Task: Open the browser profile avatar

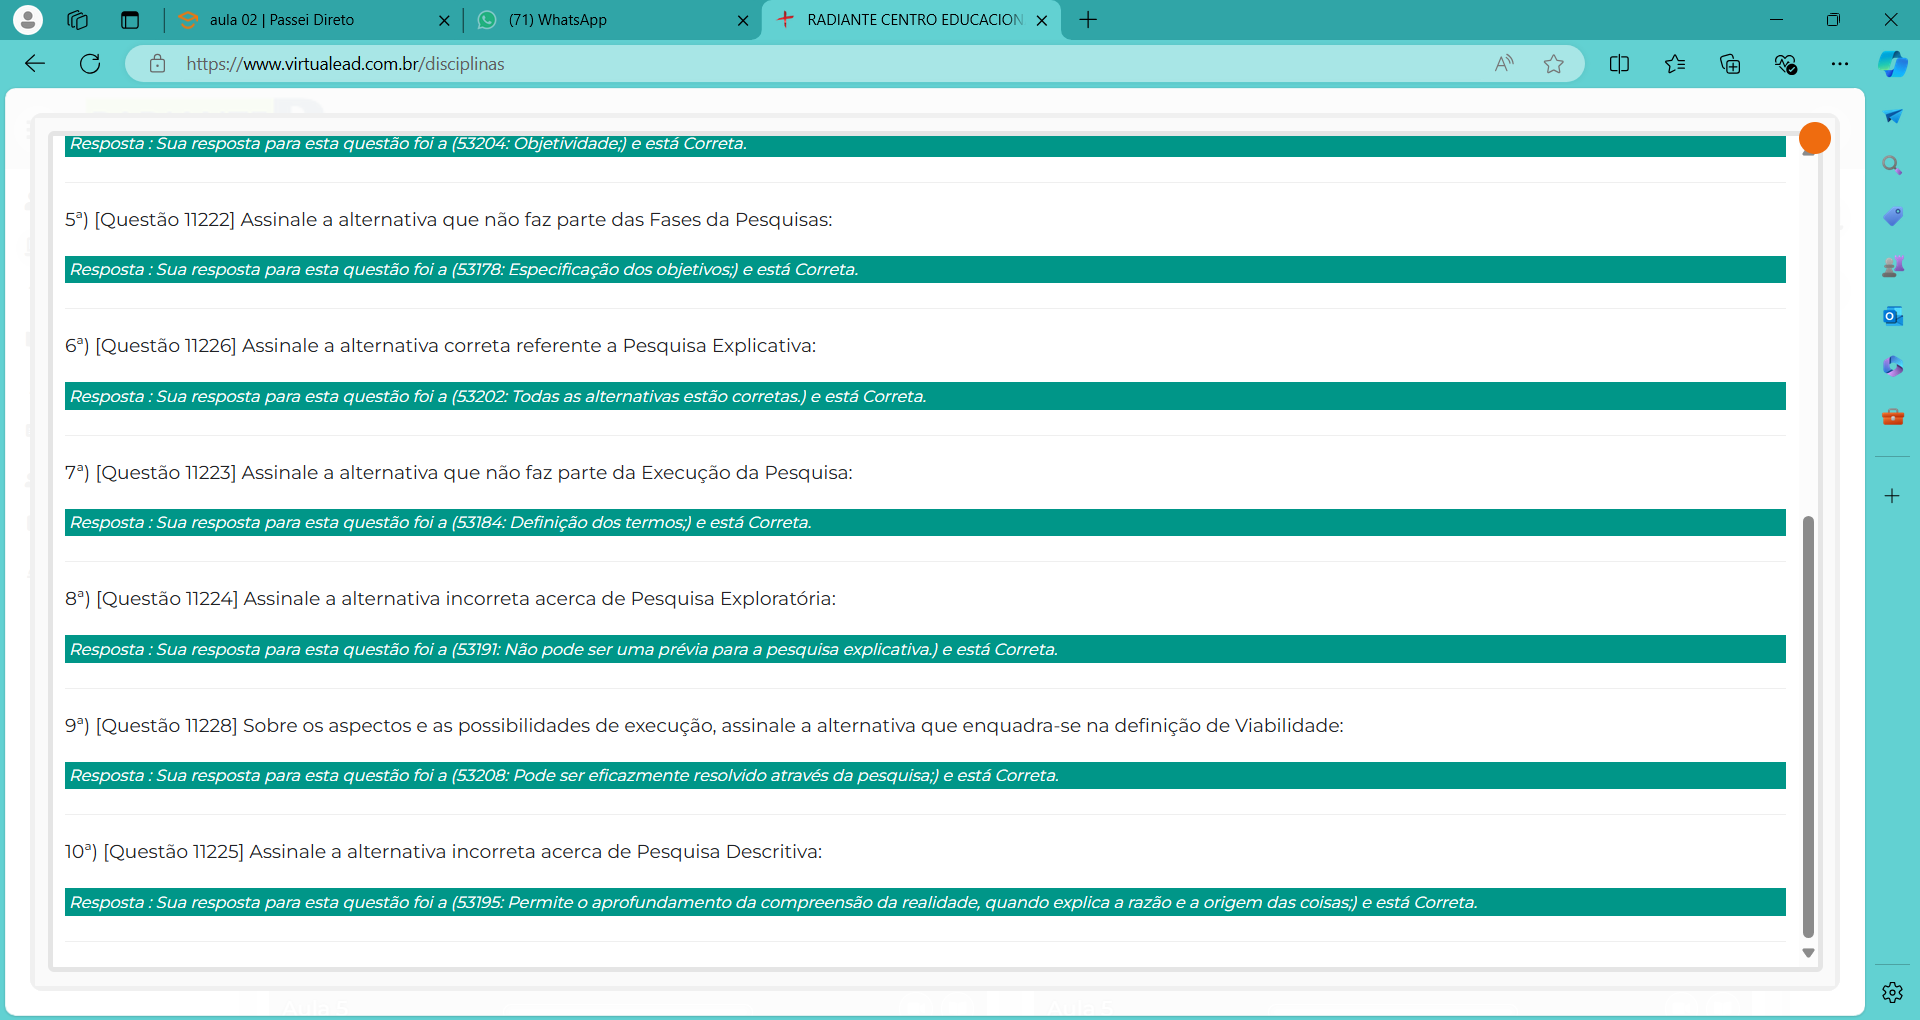Action: point(28,20)
